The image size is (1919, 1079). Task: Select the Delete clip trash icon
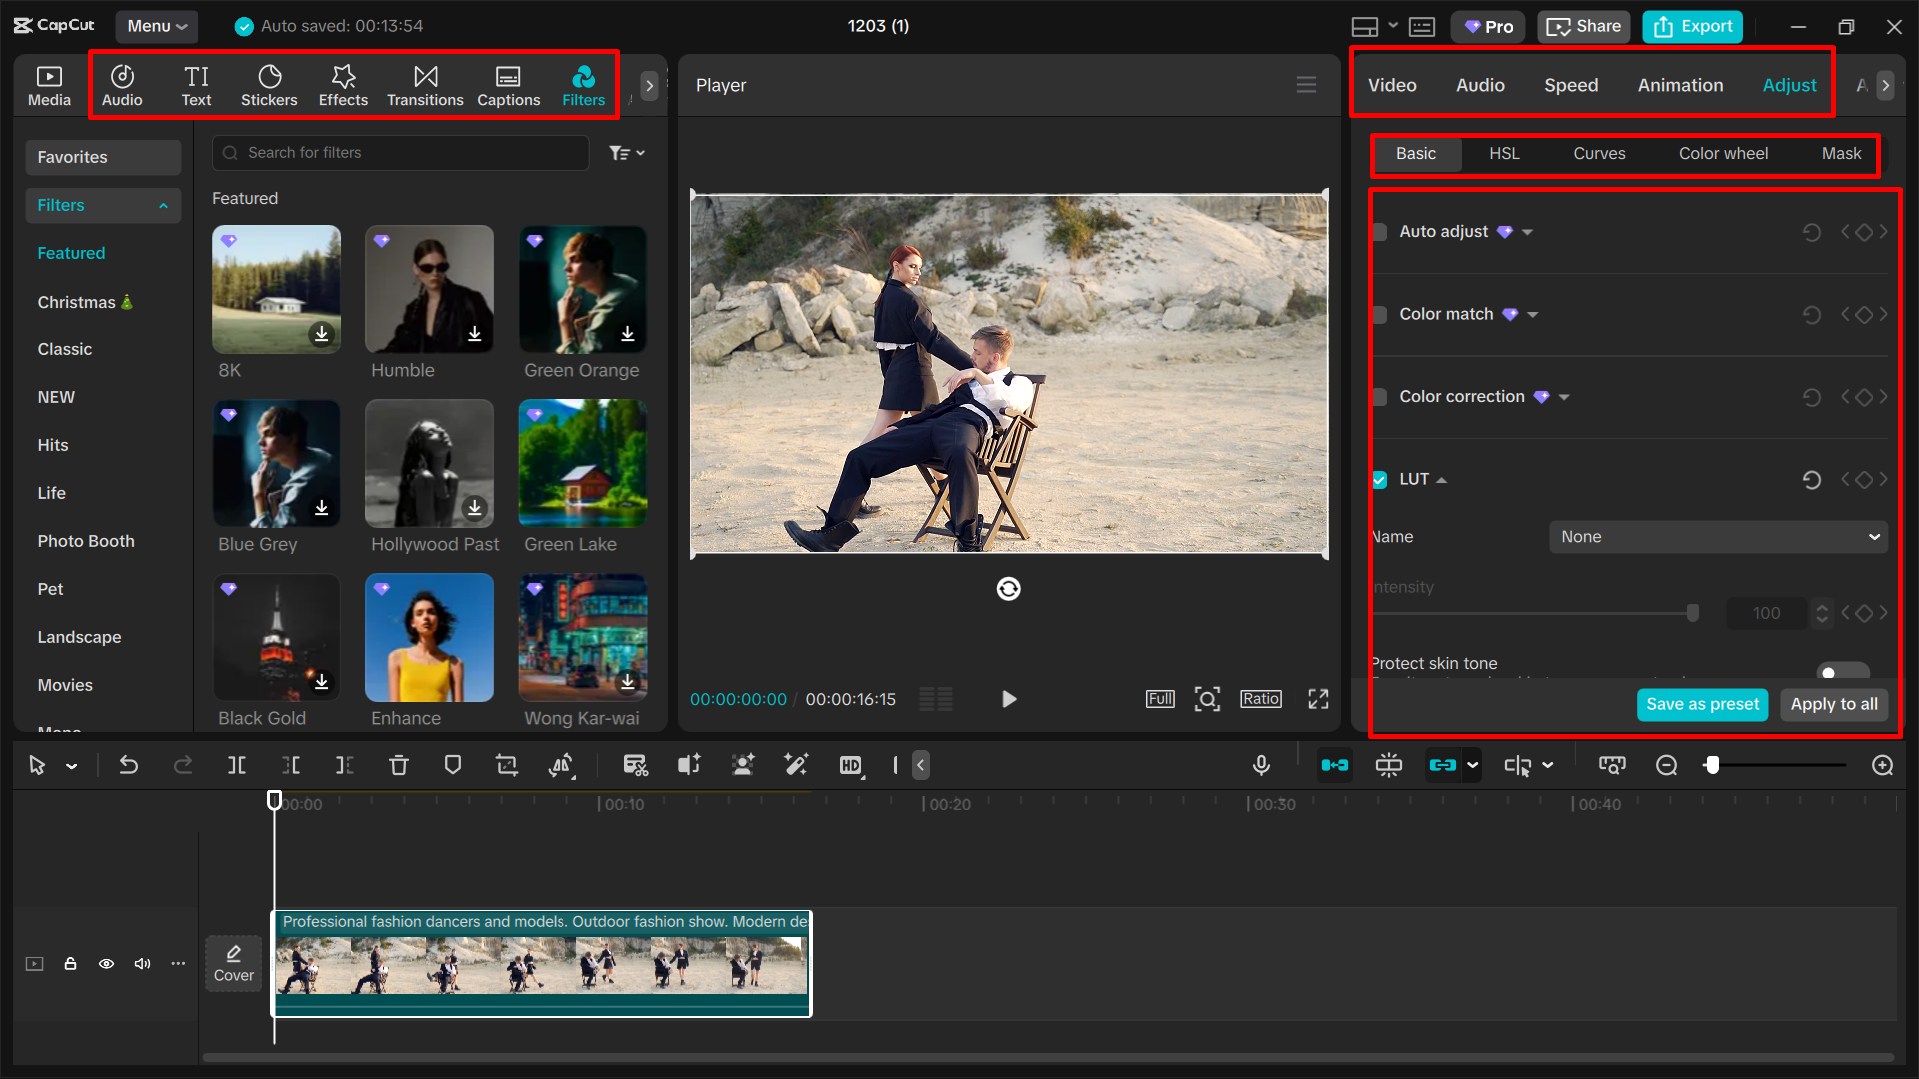point(399,765)
